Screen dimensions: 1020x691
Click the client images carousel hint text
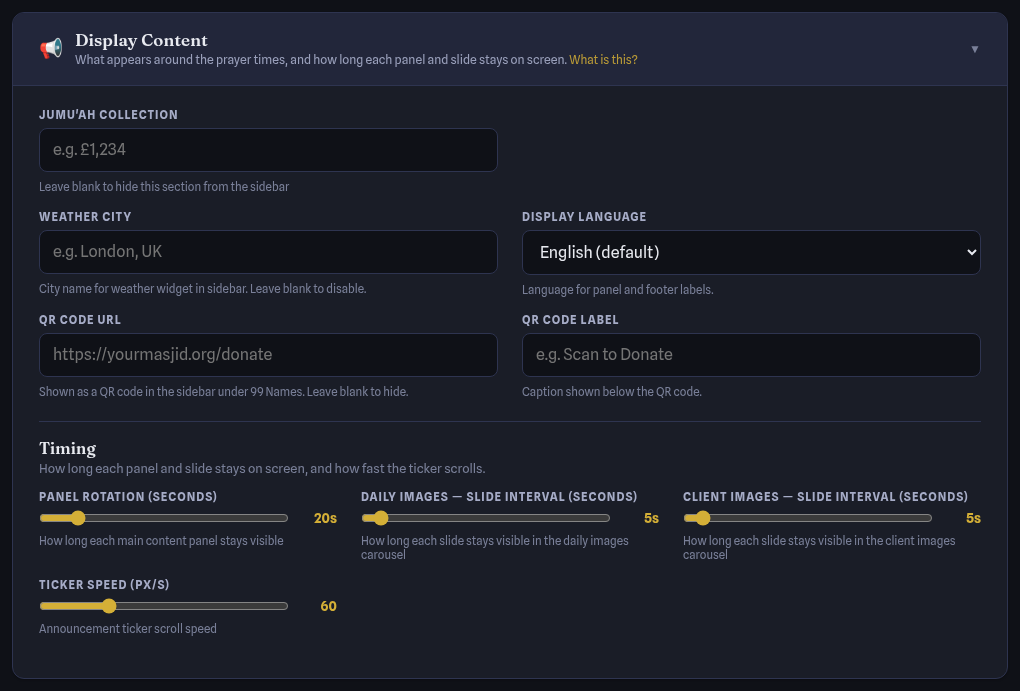point(819,548)
